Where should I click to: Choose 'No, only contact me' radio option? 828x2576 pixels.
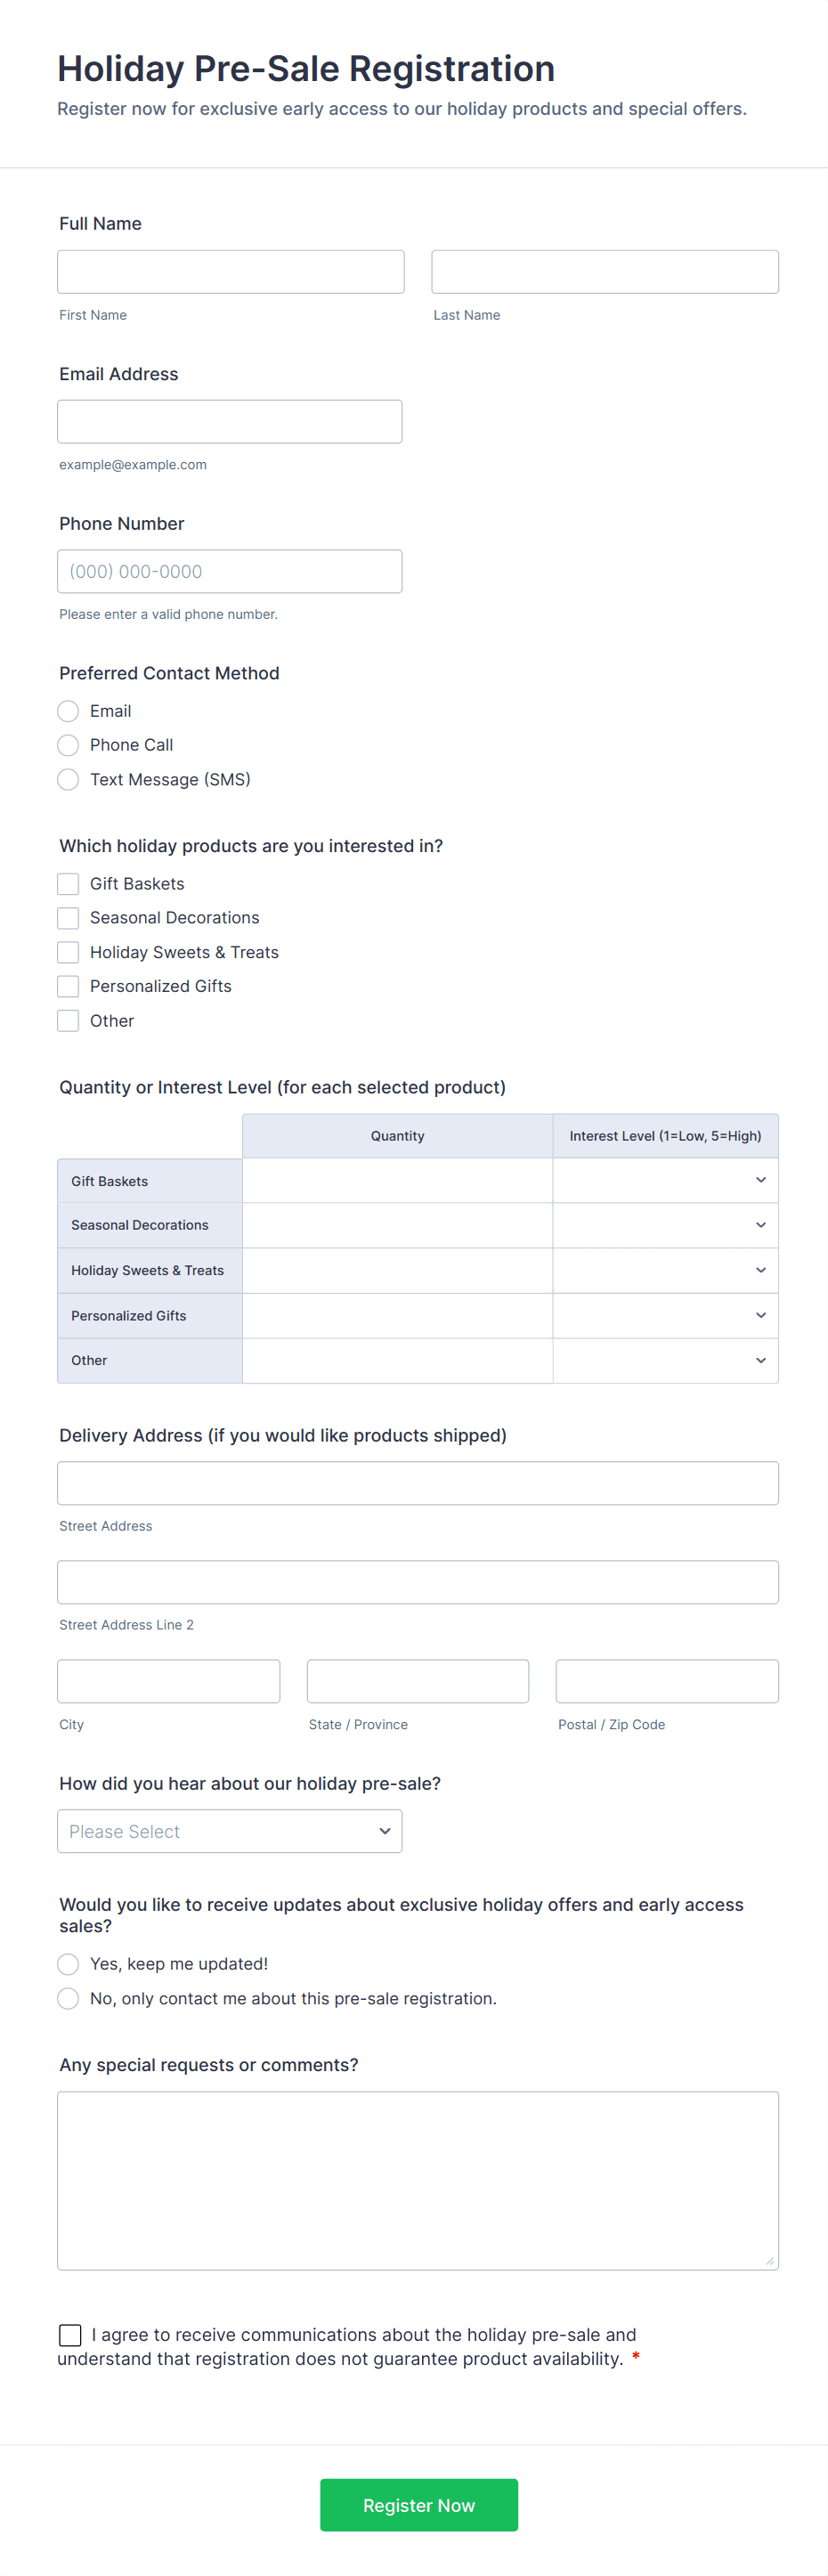tap(68, 1998)
